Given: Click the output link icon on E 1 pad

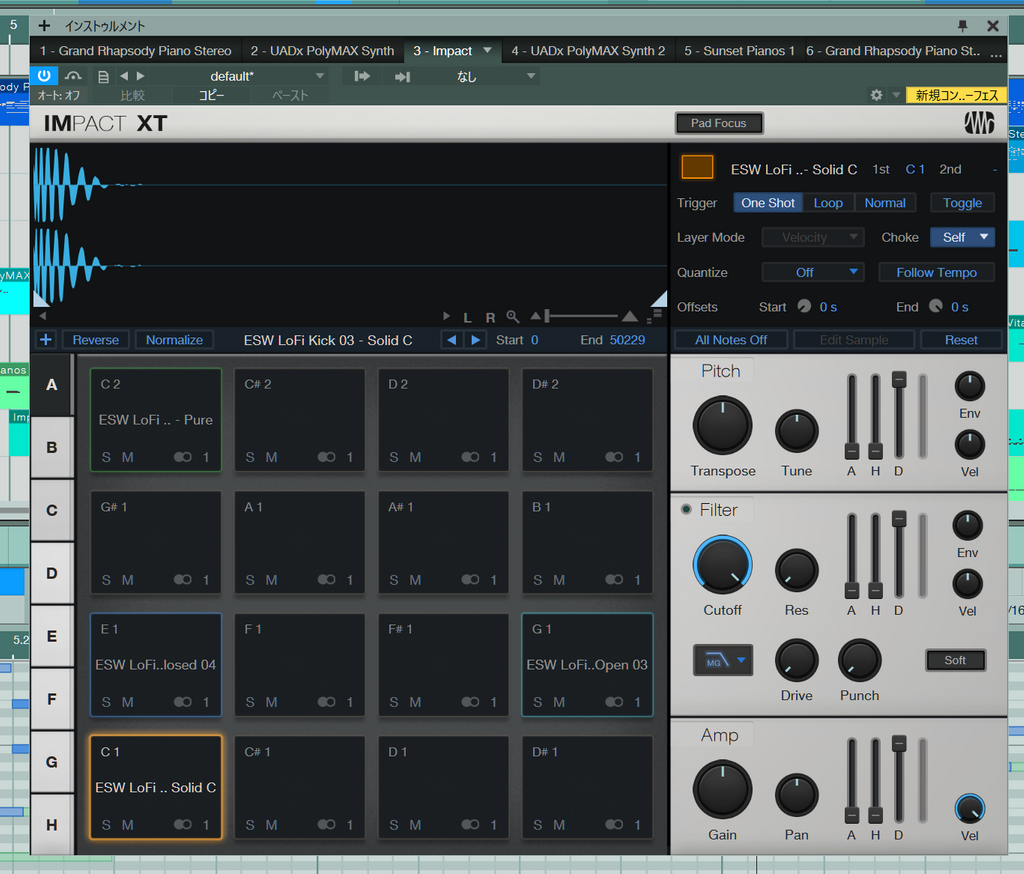Looking at the screenshot, I should [182, 702].
